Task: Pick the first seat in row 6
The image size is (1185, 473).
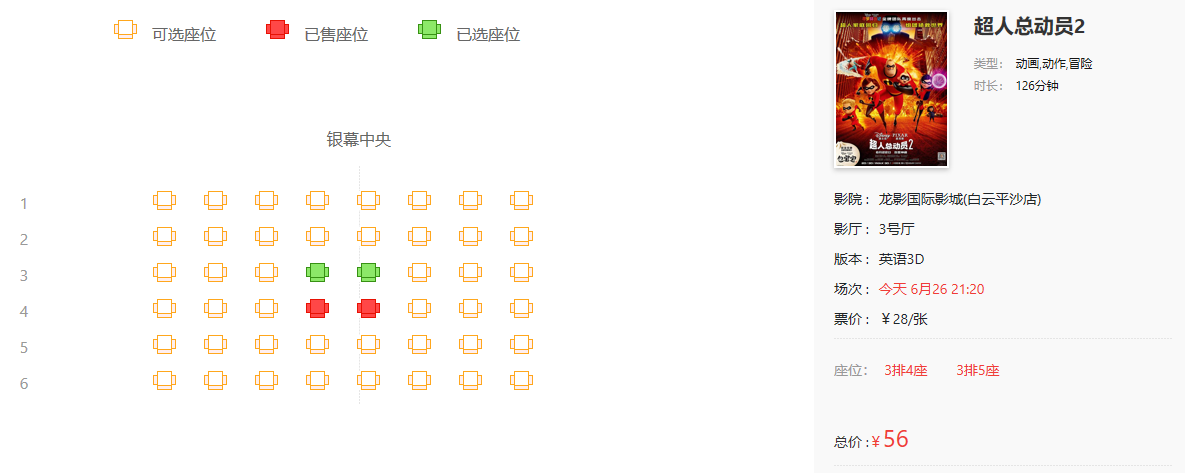Action: (x=165, y=380)
